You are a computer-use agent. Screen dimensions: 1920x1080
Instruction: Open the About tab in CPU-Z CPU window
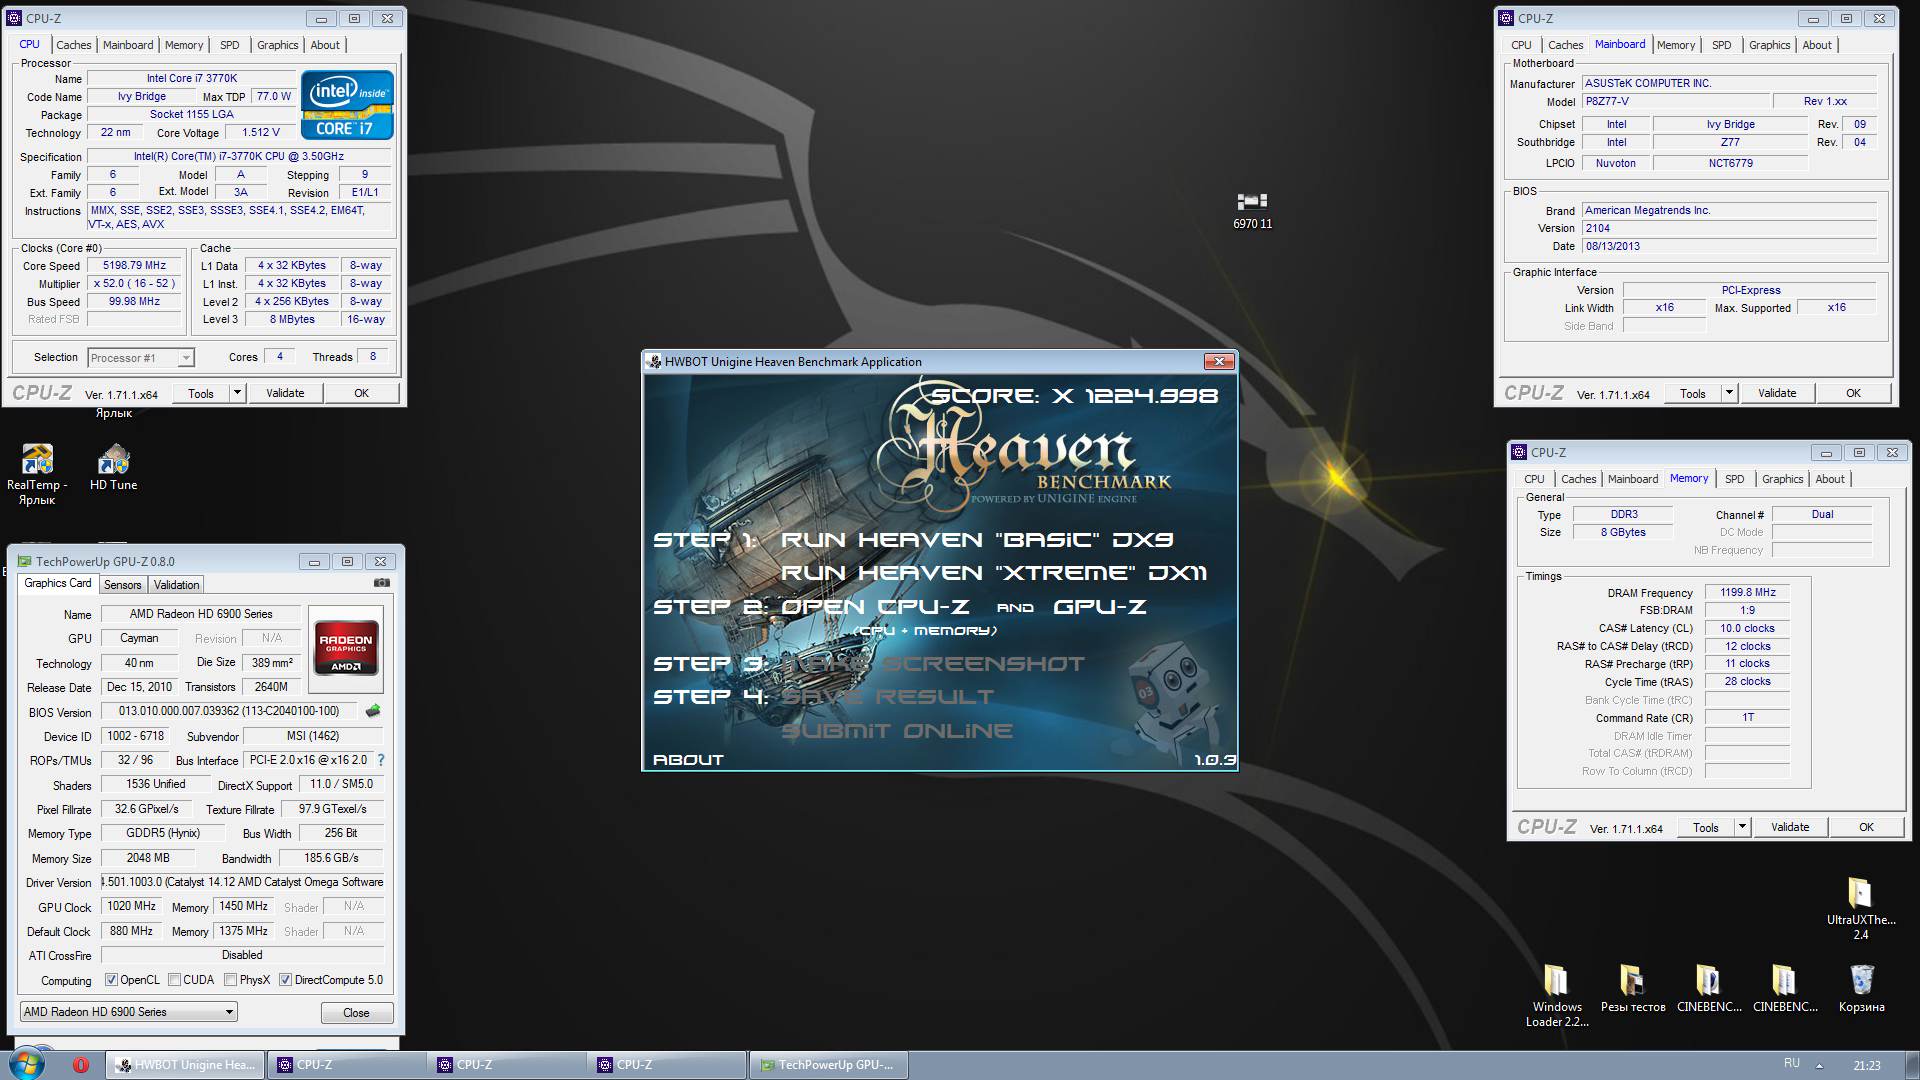pos(325,45)
